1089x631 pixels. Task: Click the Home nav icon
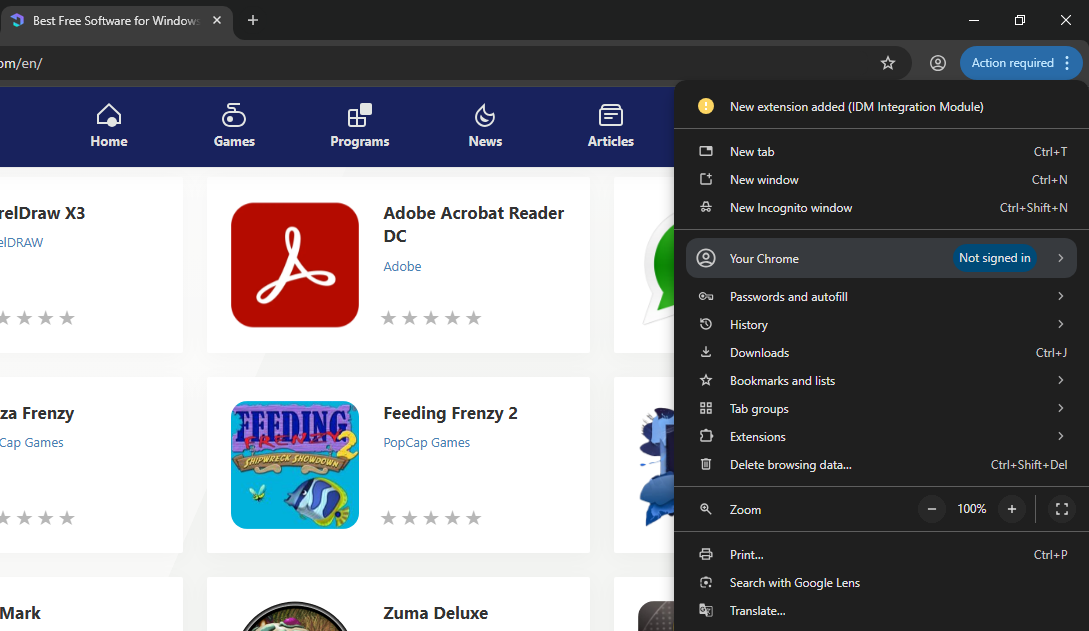click(x=109, y=115)
